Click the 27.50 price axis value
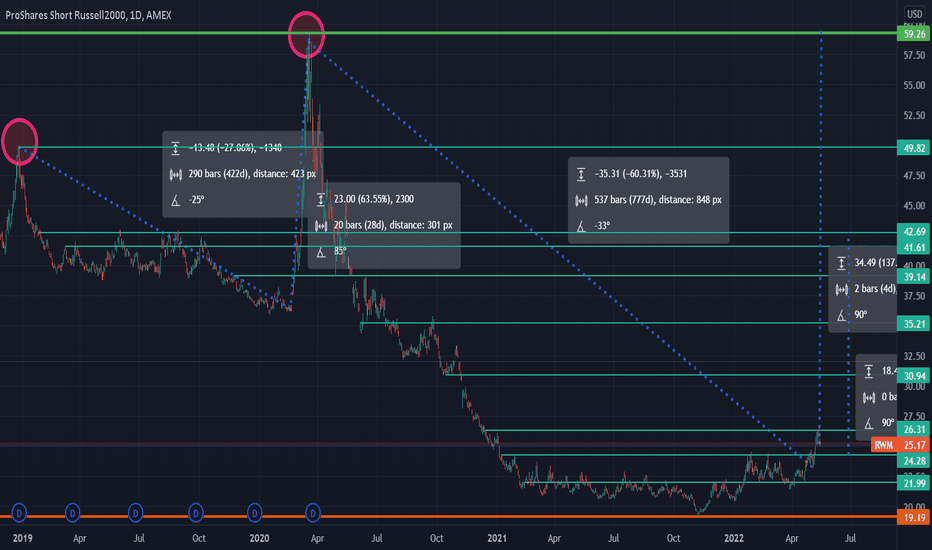The image size is (932, 550). coord(914,416)
